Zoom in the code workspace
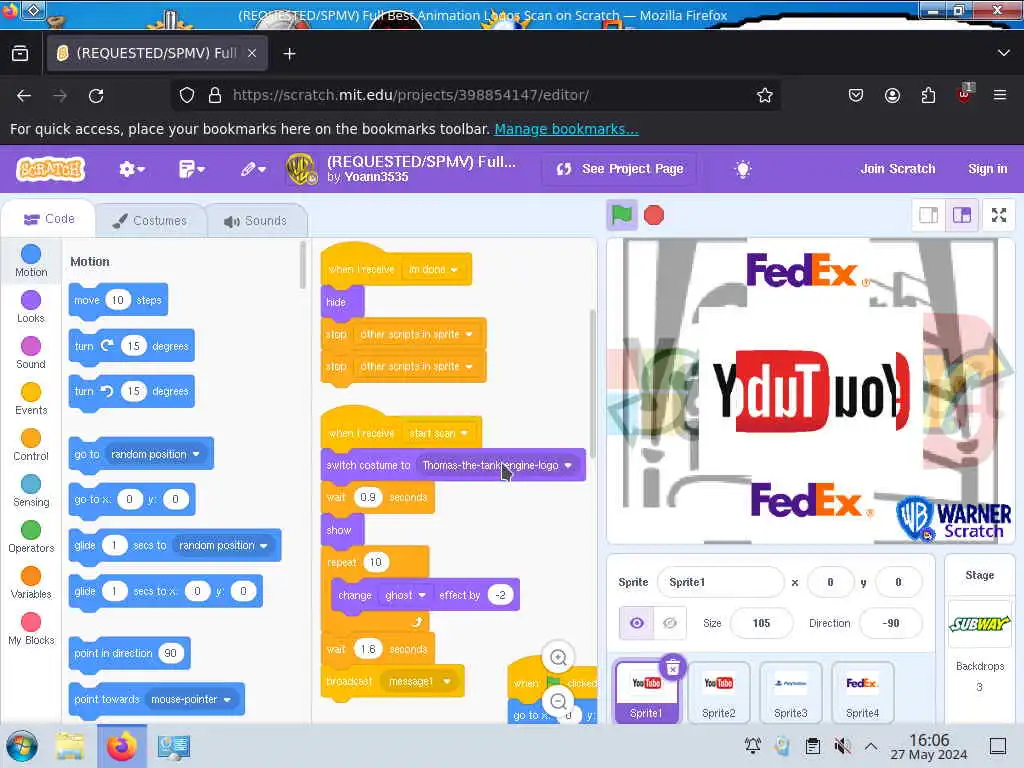Screen dimensions: 1024x768 pos(558,657)
